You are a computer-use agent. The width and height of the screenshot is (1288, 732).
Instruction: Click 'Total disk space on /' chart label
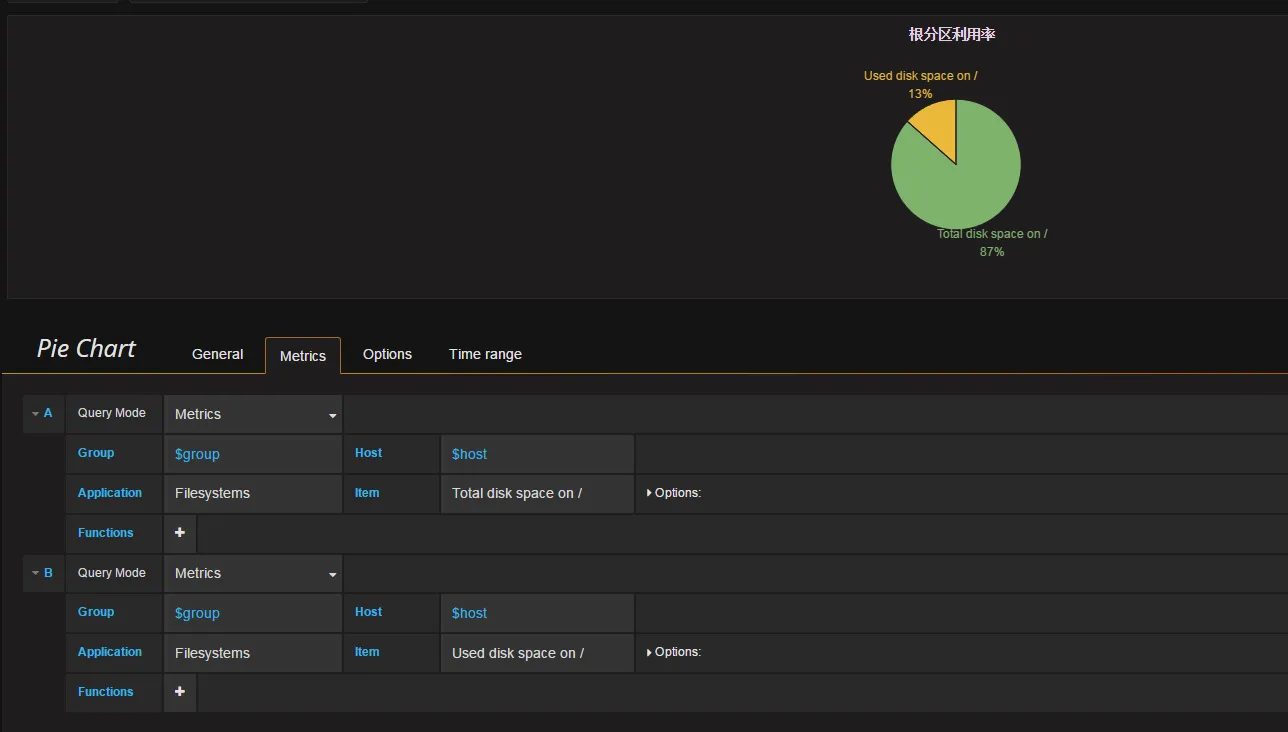(992, 234)
